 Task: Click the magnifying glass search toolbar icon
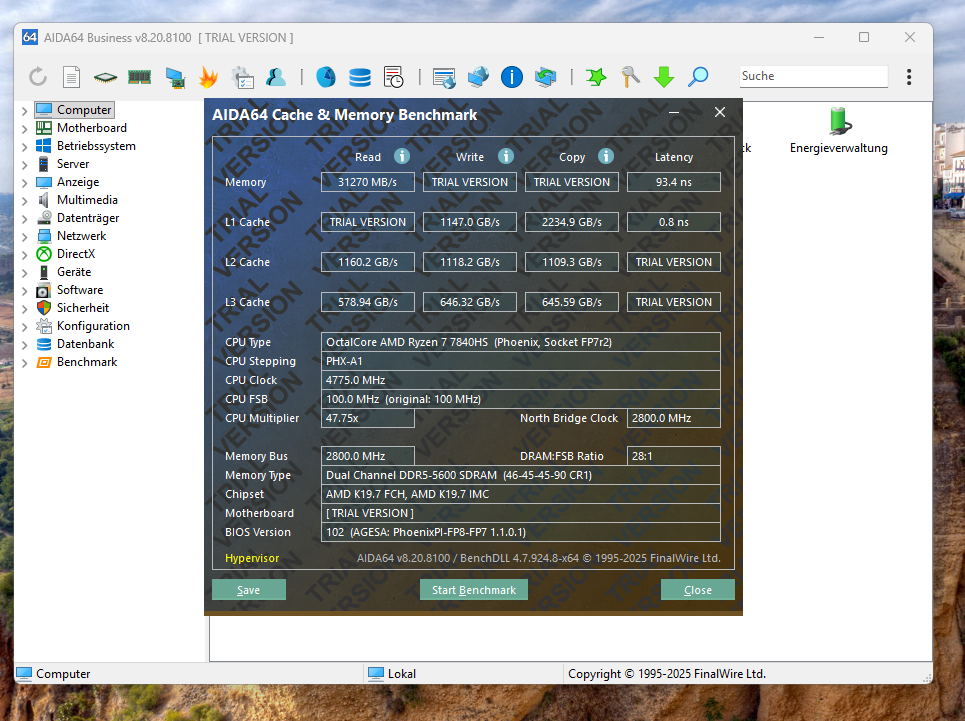point(698,77)
